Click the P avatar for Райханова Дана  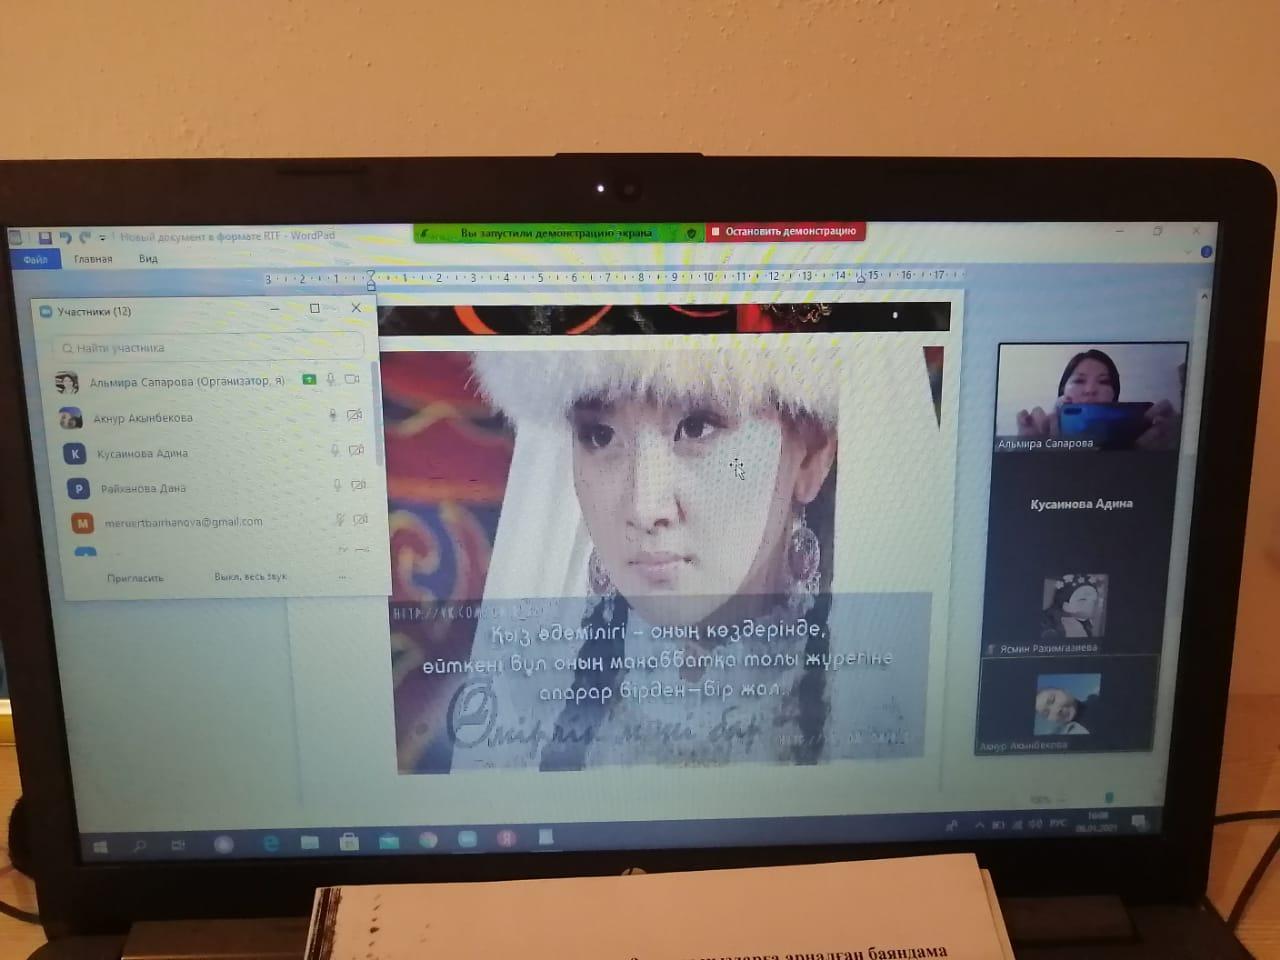pos(79,489)
